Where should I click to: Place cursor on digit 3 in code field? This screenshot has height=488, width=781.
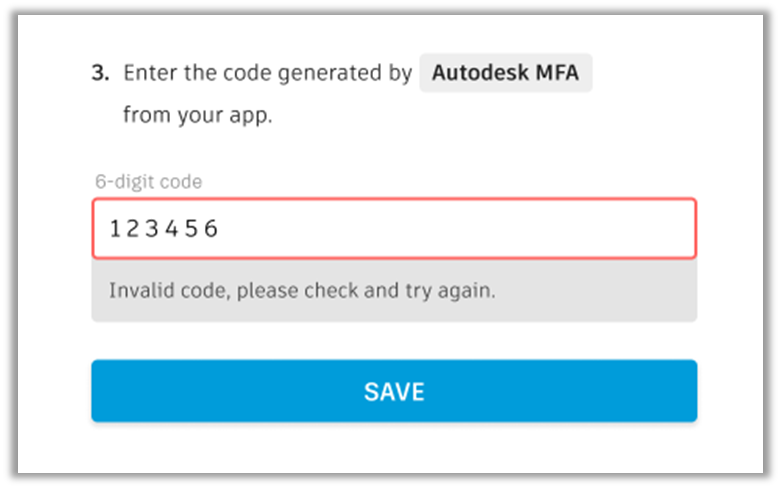[x=150, y=229]
